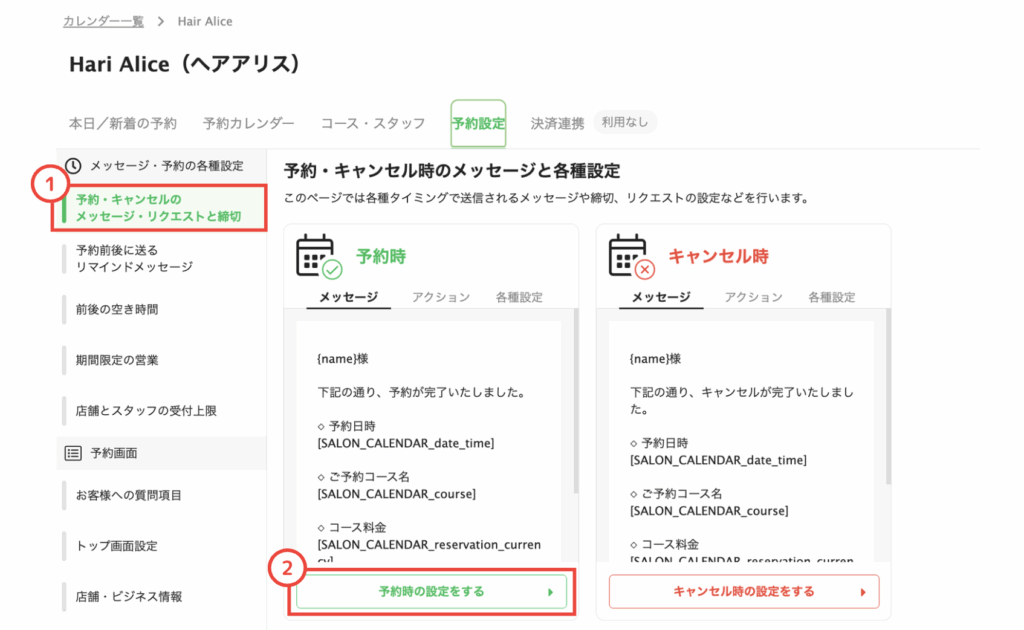Click the calendar X icon for キャンセル時
This screenshot has width=1024, height=630.
coord(631,256)
